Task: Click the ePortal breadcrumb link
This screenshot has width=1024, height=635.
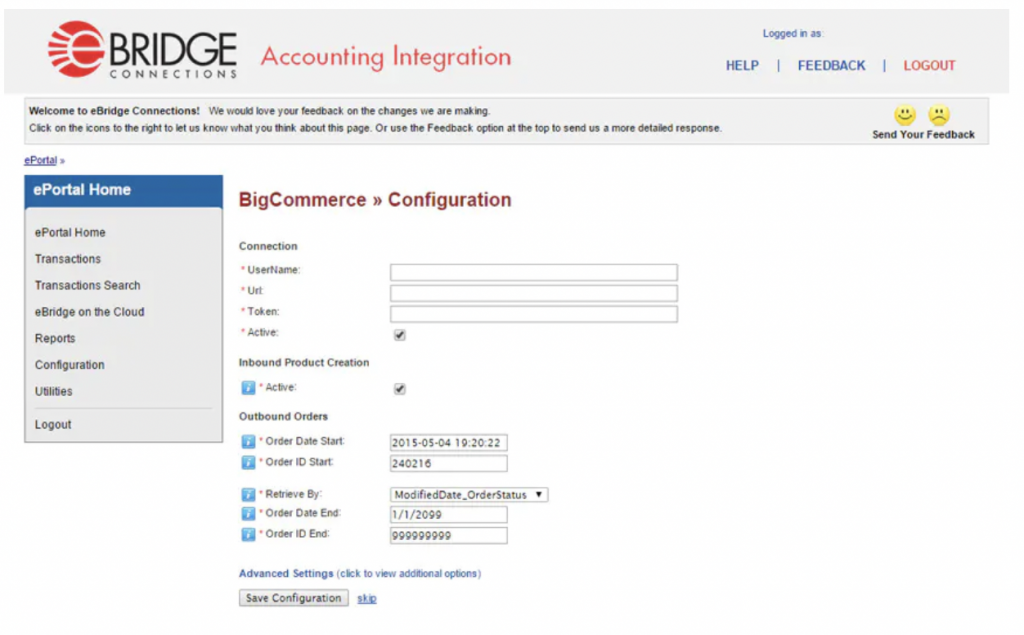Action: click(40, 159)
